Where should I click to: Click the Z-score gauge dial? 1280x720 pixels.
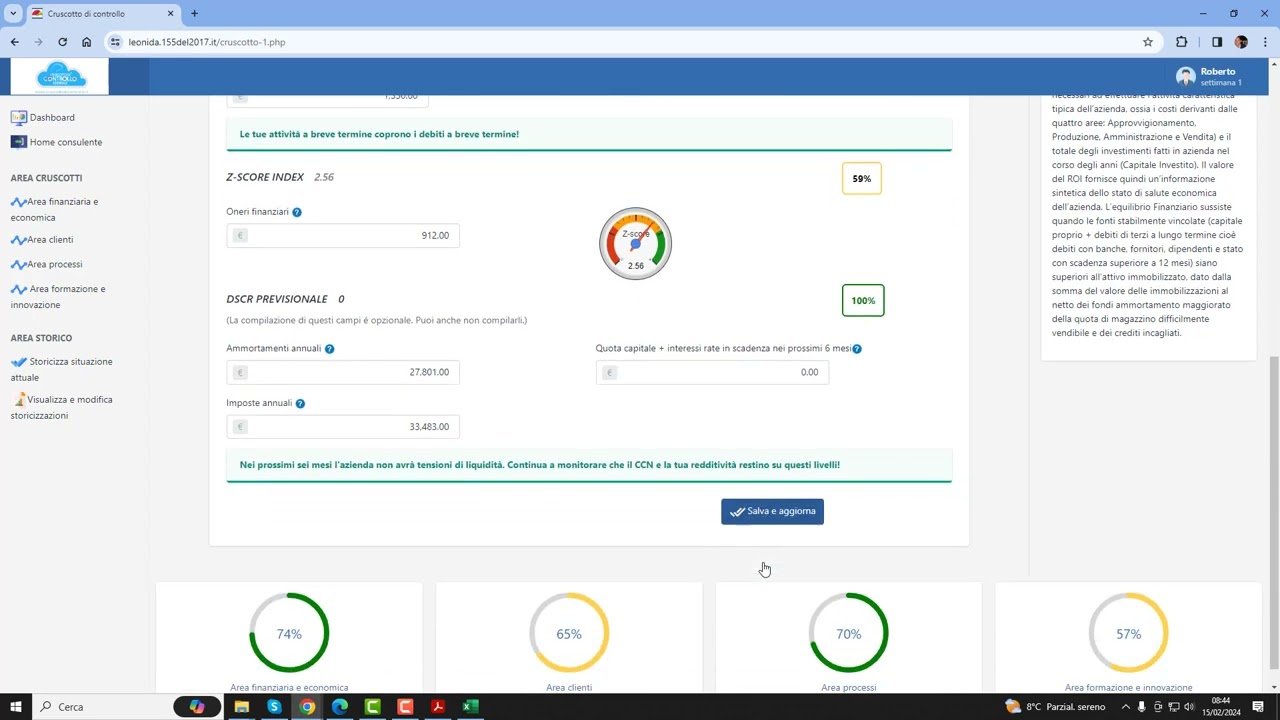coord(635,244)
